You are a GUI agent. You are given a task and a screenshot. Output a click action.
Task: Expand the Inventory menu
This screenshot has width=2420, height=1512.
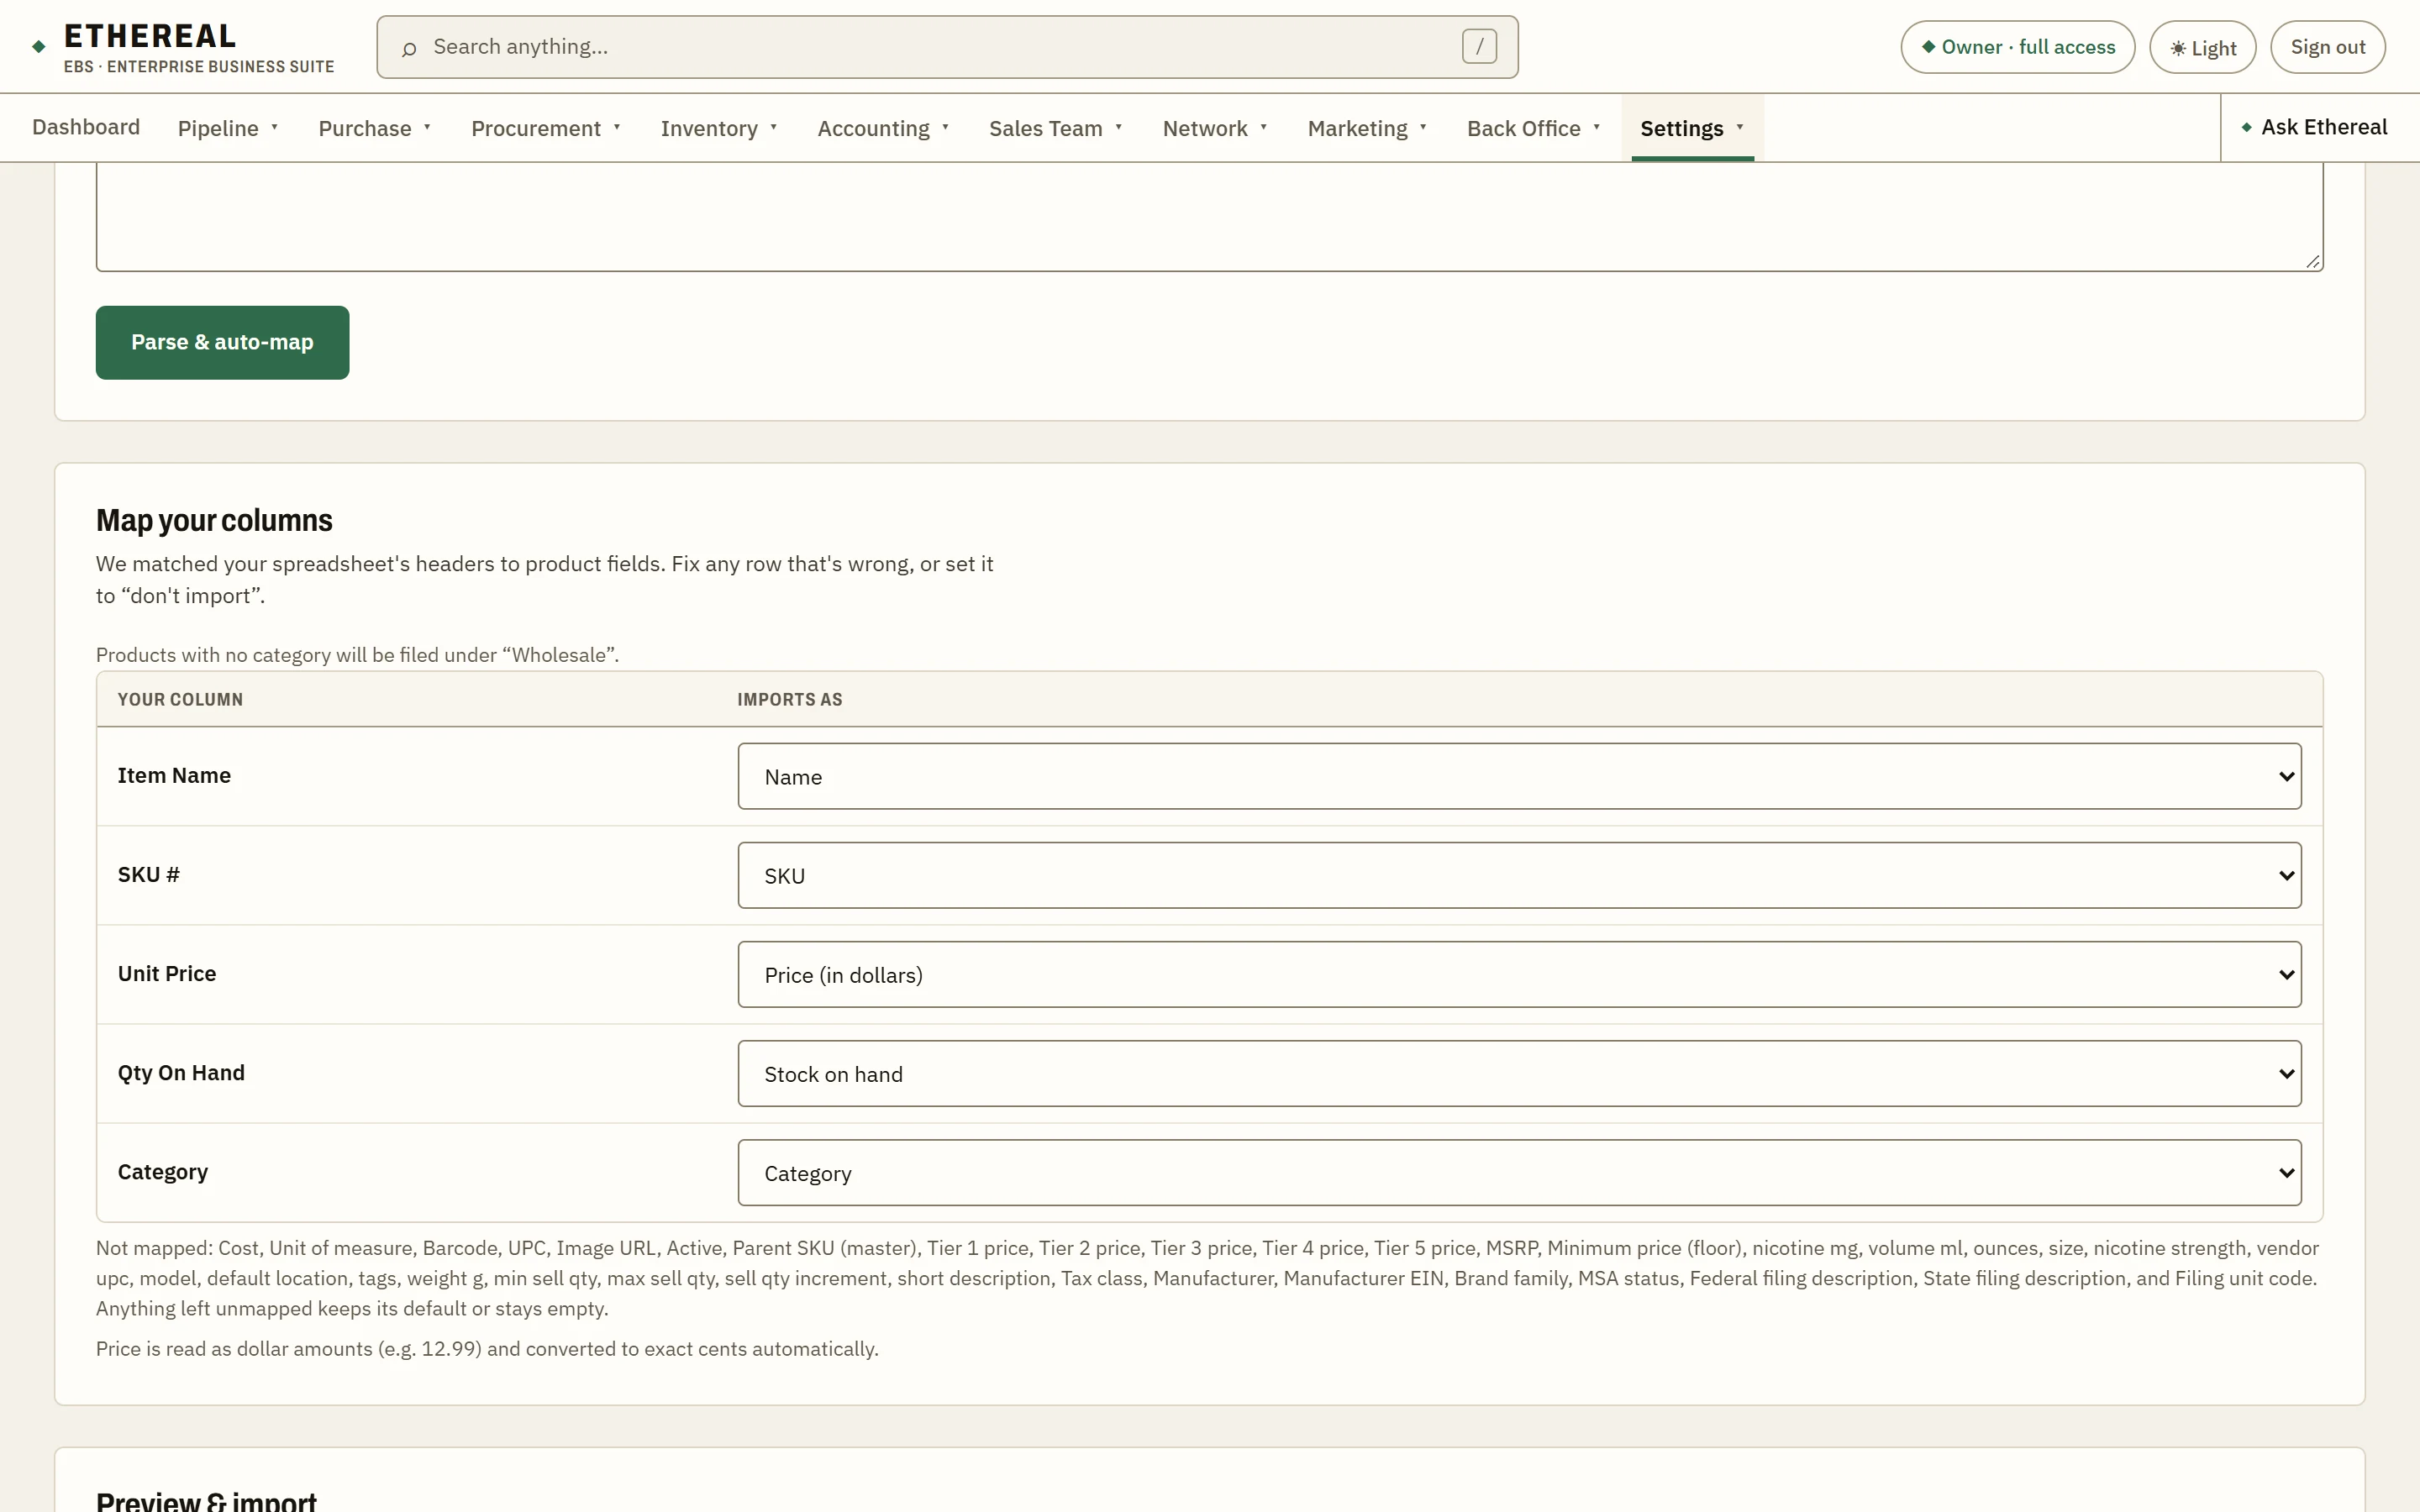tap(719, 128)
